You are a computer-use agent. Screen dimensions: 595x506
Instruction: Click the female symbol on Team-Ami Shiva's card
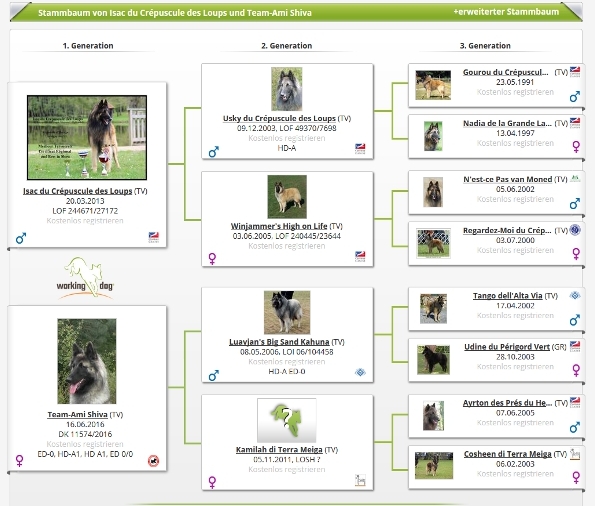point(19,460)
